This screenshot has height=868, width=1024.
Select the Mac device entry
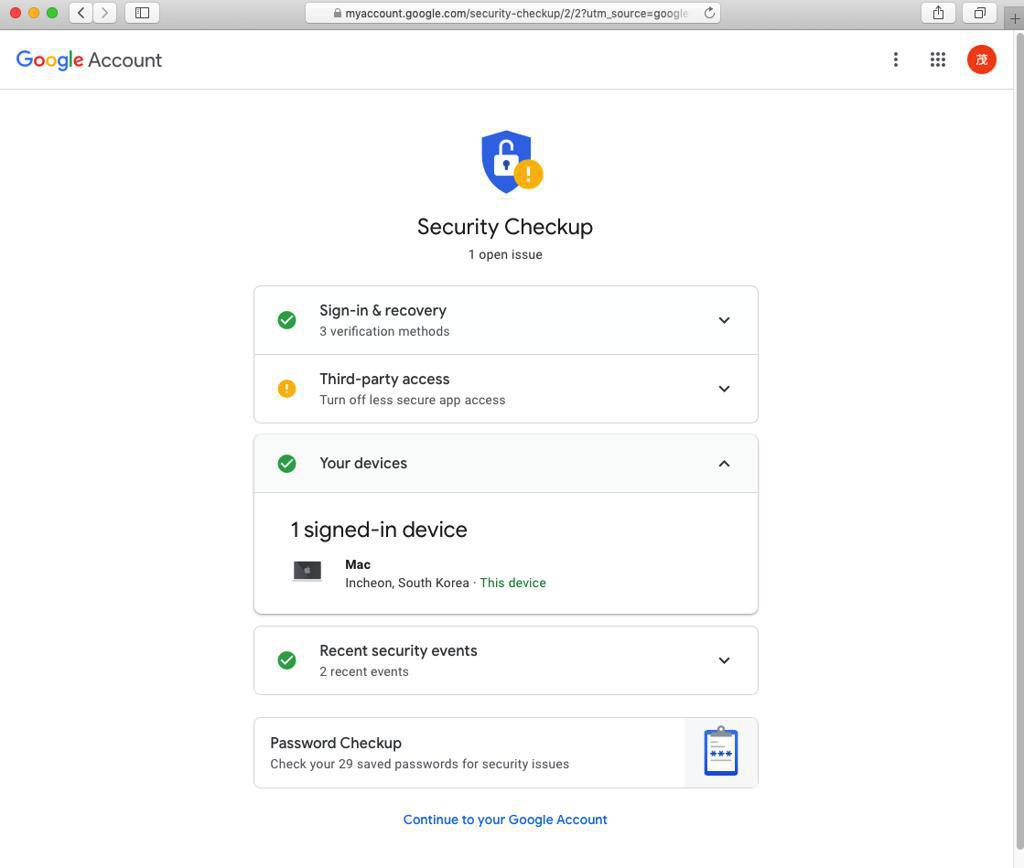point(358,565)
